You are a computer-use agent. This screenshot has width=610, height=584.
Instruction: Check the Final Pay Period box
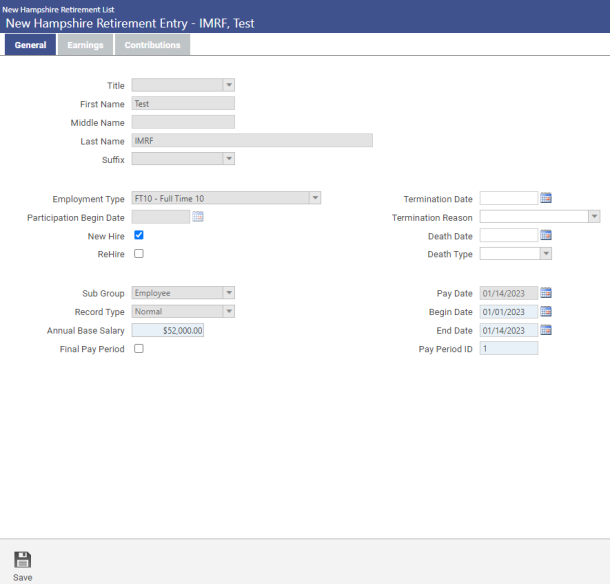point(139,348)
